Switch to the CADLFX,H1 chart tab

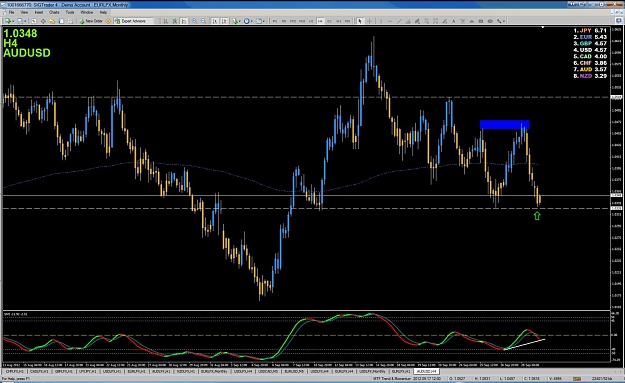click(x=39, y=371)
